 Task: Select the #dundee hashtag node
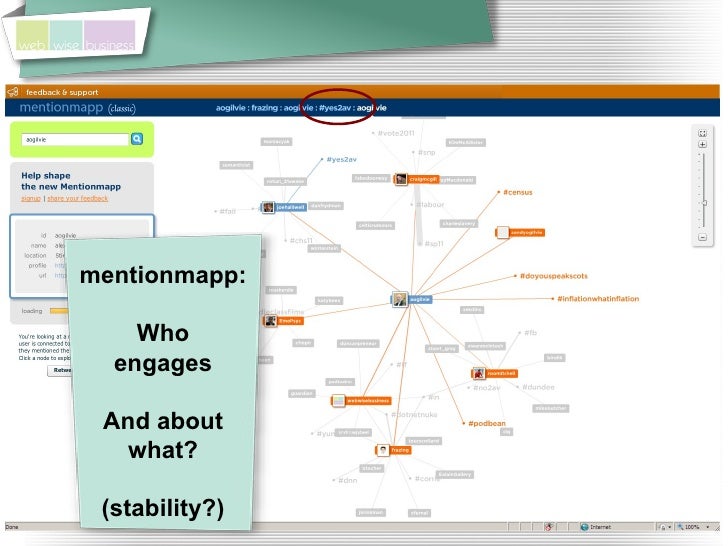pyautogui.click(x=538, y=387)
